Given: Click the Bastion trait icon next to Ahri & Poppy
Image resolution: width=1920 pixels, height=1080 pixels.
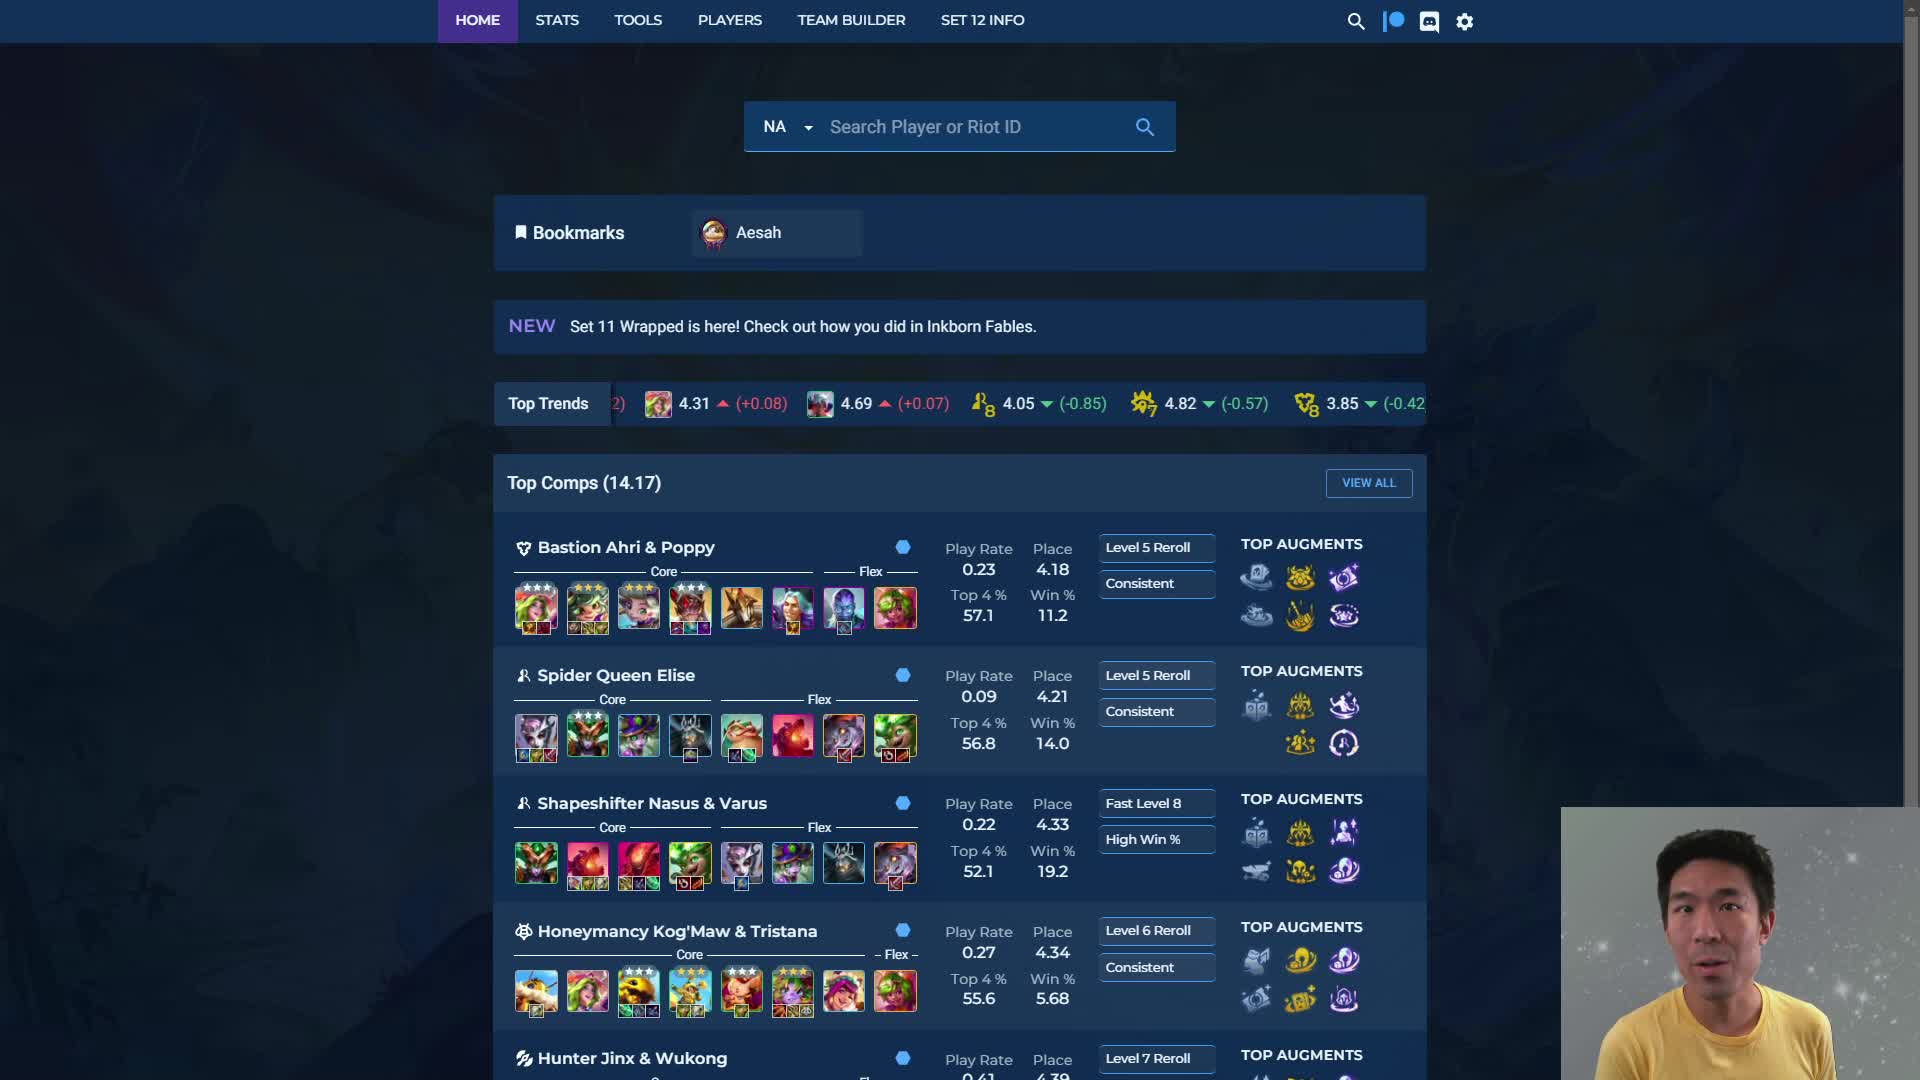Looking at the screenshot, I should 523,548.
